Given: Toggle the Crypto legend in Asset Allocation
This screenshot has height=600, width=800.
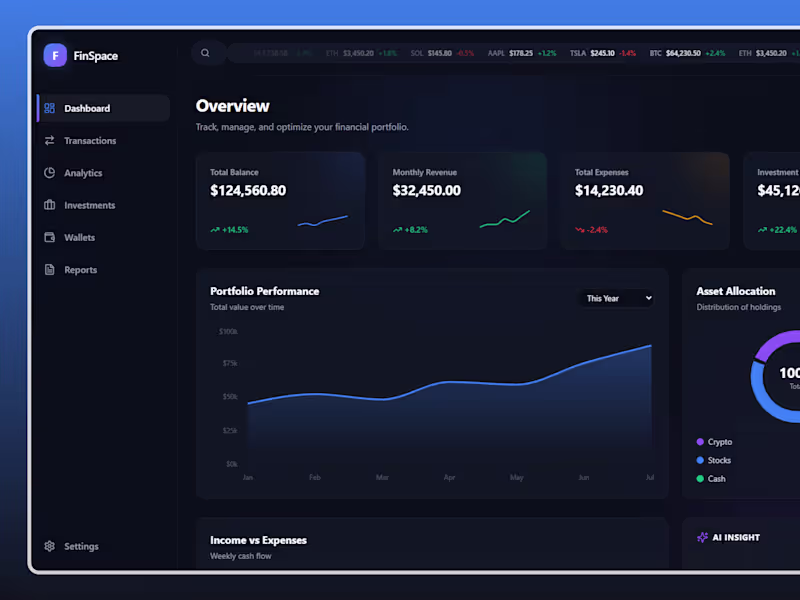Looking at the screenshot, I should click(x=716, y=441).
